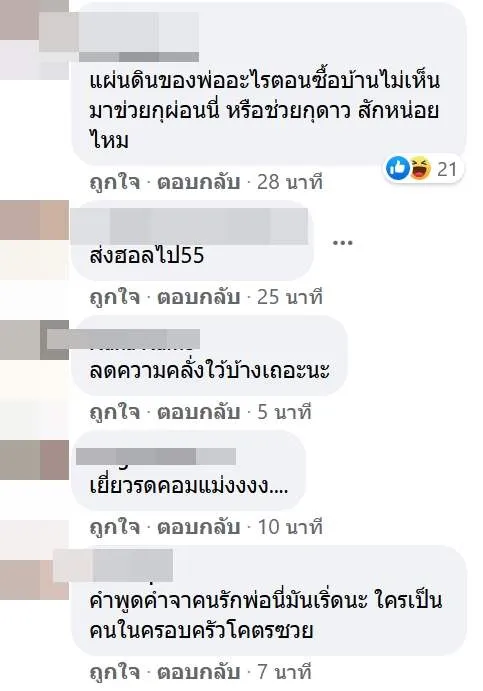Image resolution: width=483 pixels, height=691 pixels.
Task: Reply to the comment posted 7 นาที ago
Action: pos(198,672)
